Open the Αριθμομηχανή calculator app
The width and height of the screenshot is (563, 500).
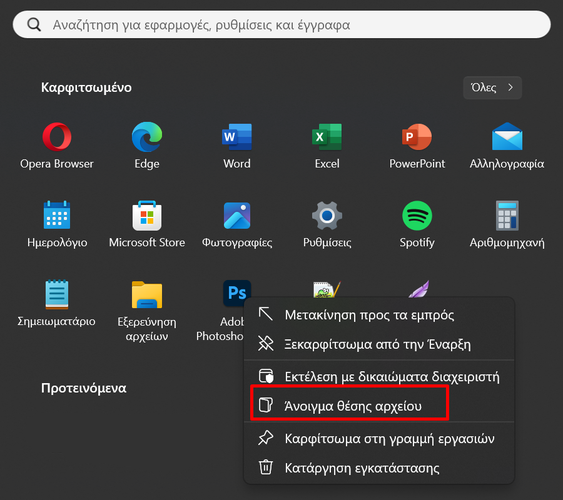pyautogui.click(x=507, y=224)
